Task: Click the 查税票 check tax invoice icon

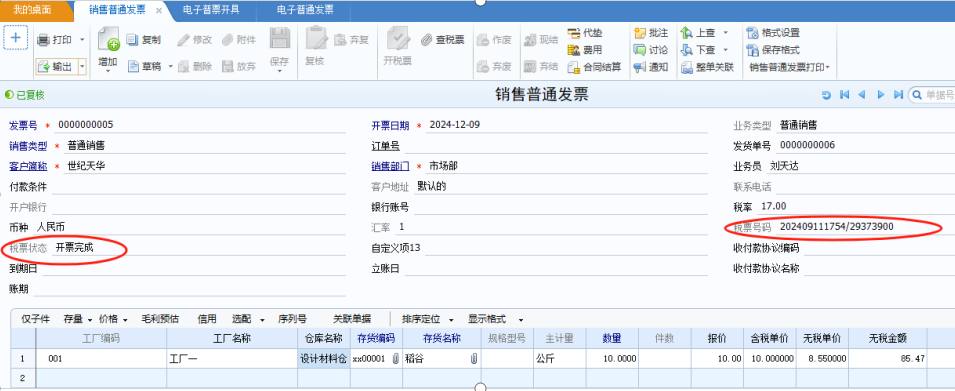Action: click(x=426, y=40)
